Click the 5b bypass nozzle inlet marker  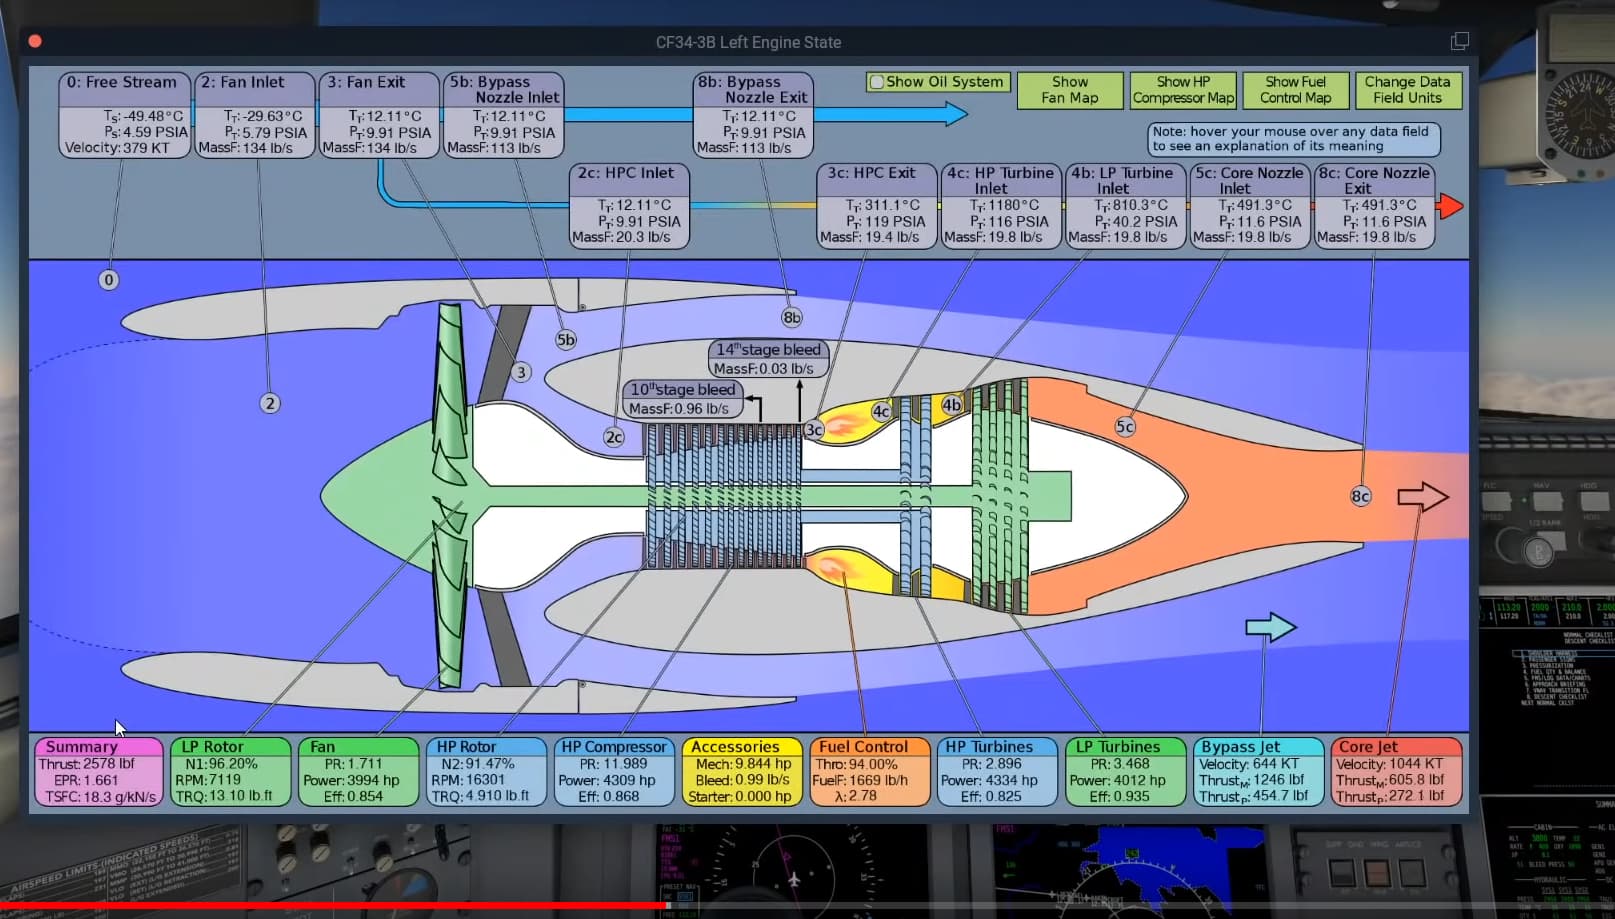(565, 339)
